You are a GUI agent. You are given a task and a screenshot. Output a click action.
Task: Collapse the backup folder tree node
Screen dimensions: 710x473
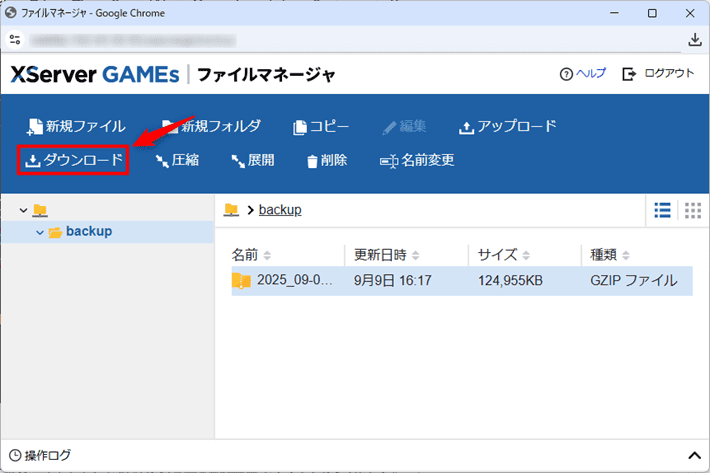[40, 232]
